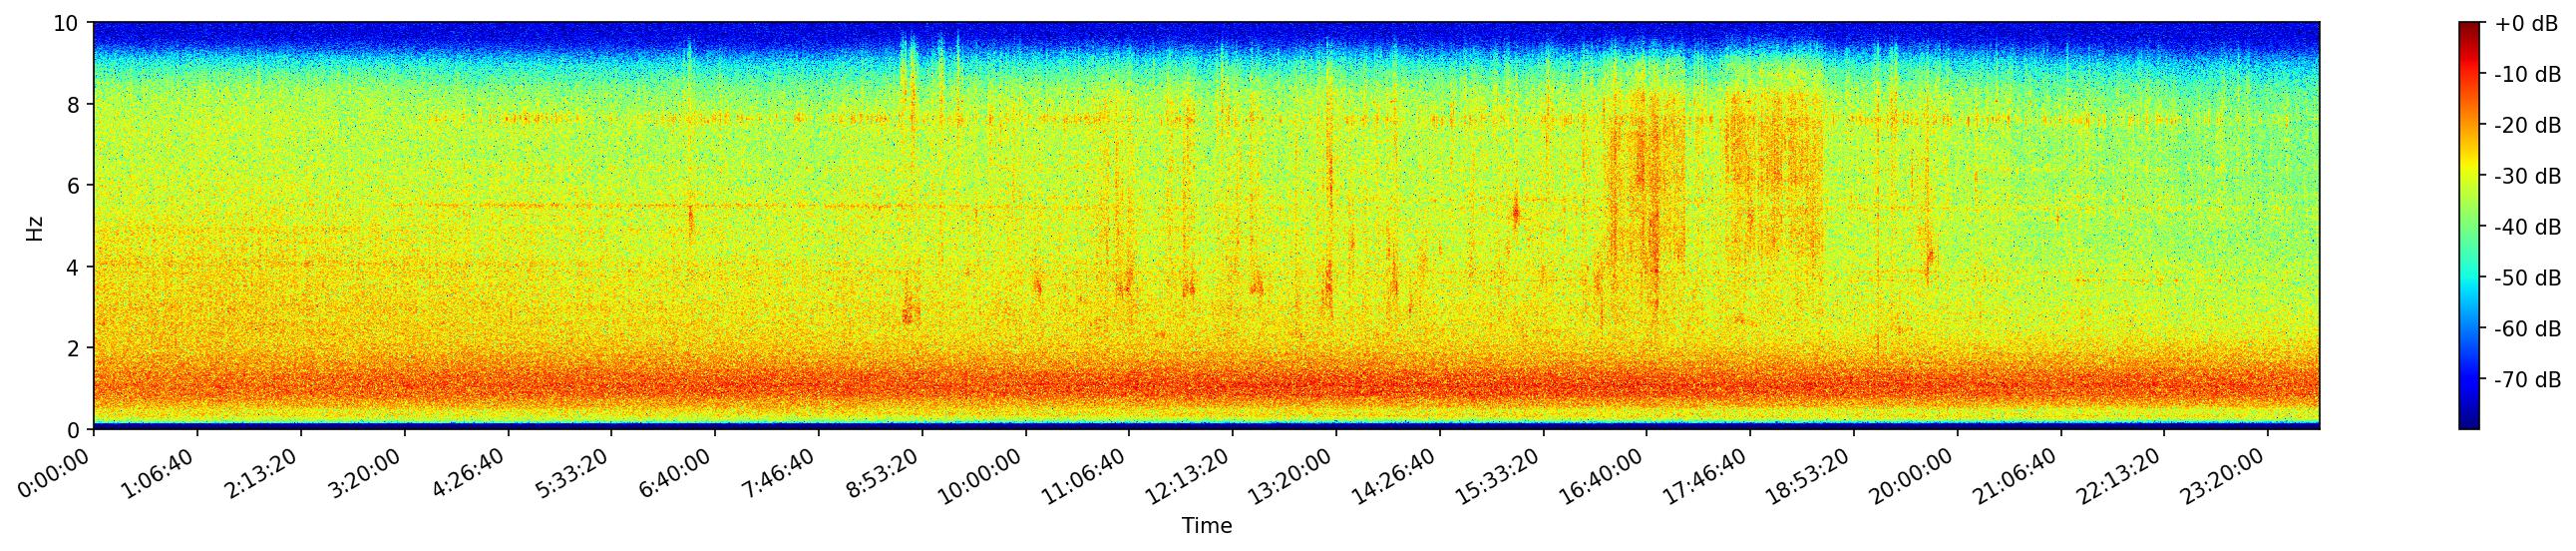
Task: Click the "-20 dB" colorbar label
Action: pyautogui.click(x=2527, y=125)
